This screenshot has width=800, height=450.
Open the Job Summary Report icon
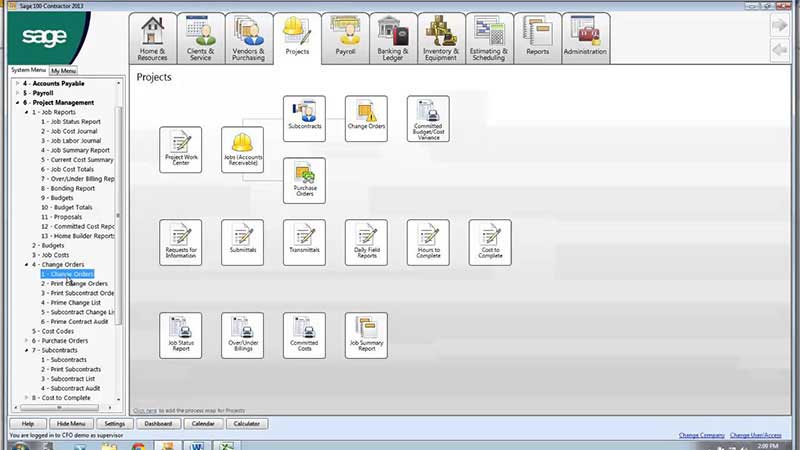(x=366, y=336)
